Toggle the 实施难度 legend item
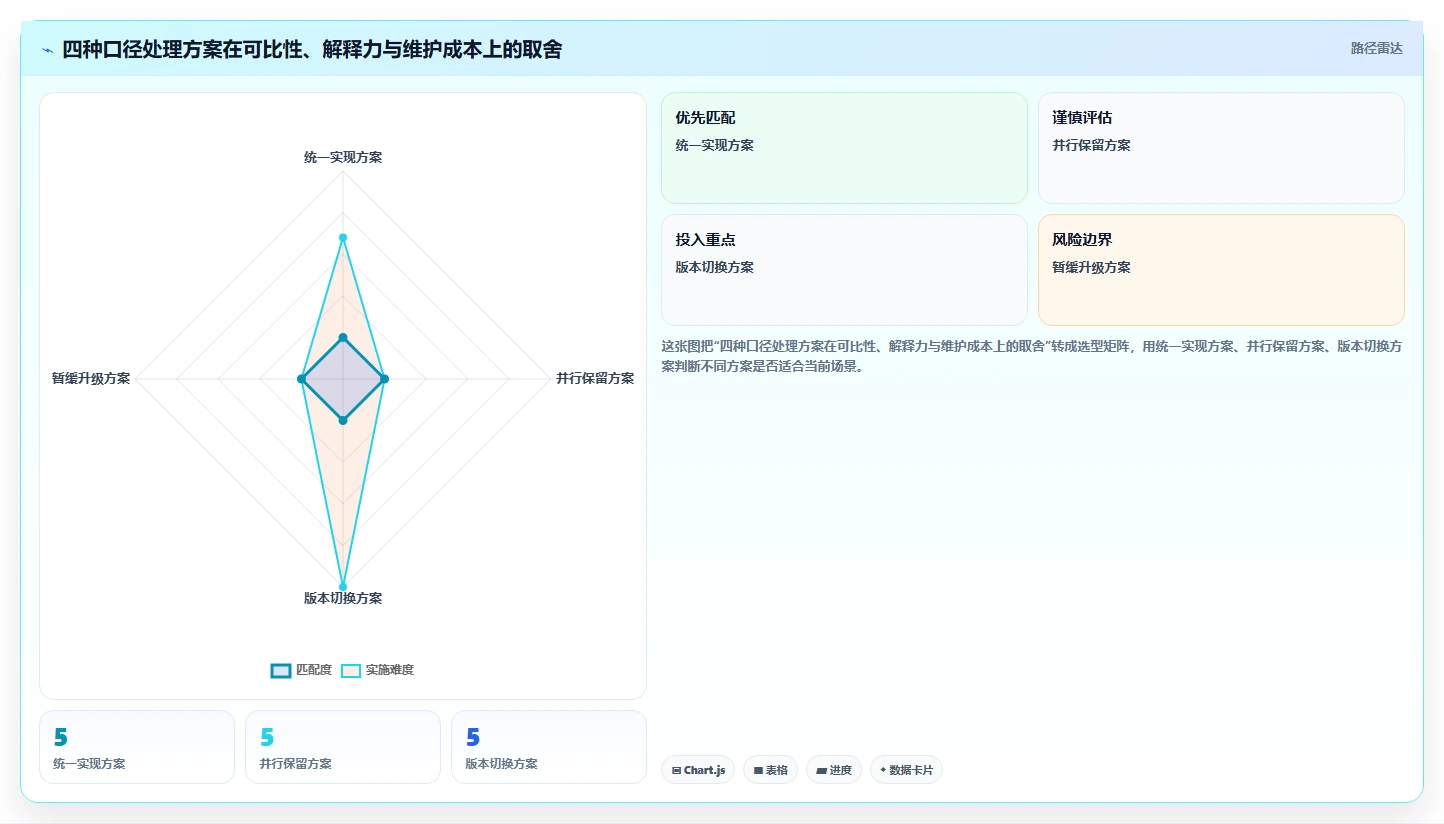Viewport: 1444px width, 824px height. (377, 670)
